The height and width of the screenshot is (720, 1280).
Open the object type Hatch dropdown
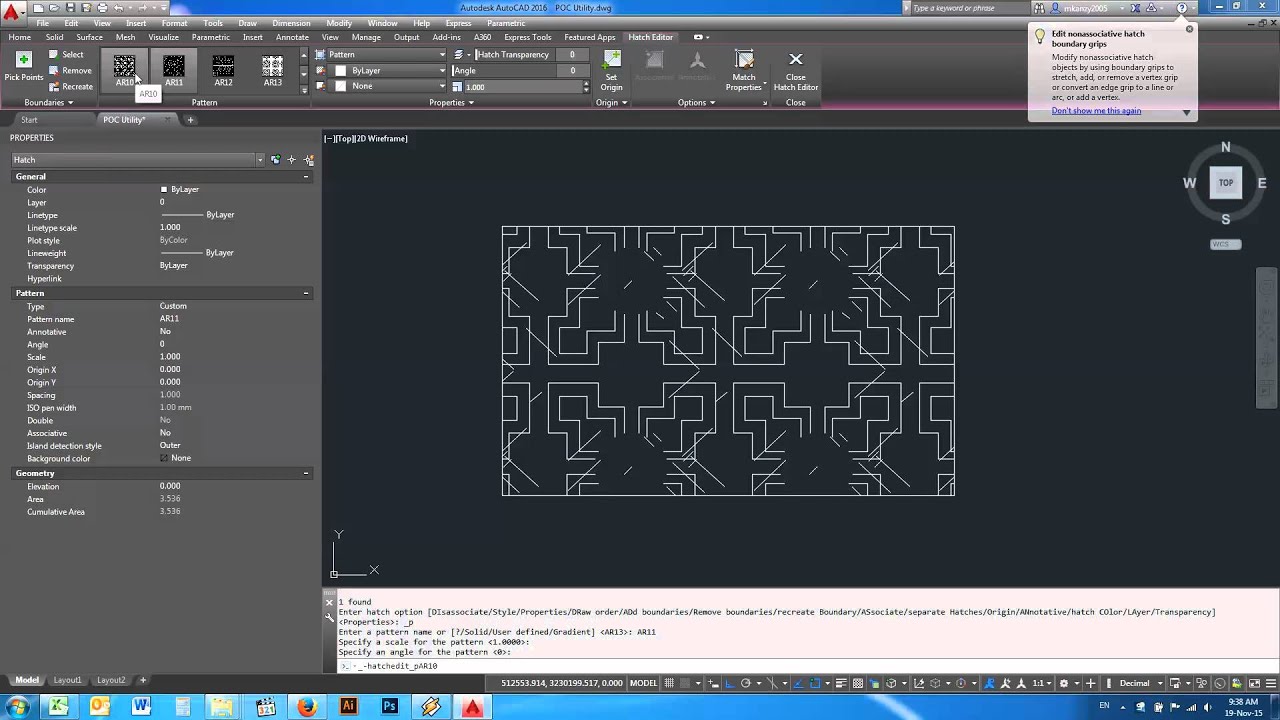(x=138, y=160)
